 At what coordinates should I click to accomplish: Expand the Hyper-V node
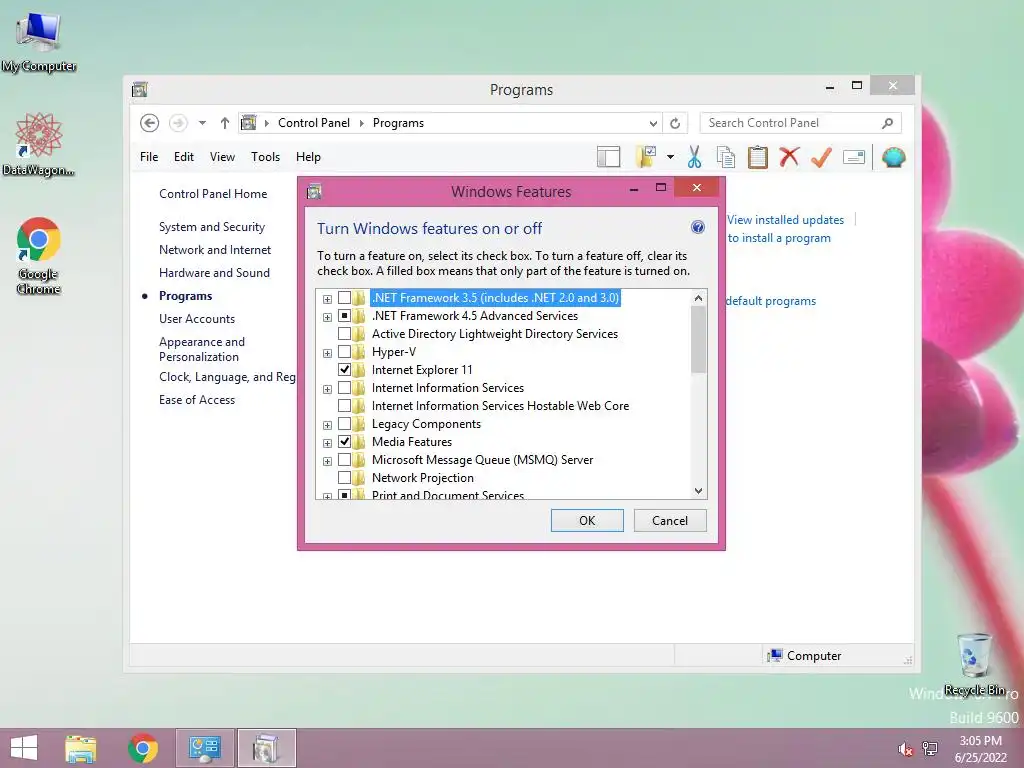[327, 353]
